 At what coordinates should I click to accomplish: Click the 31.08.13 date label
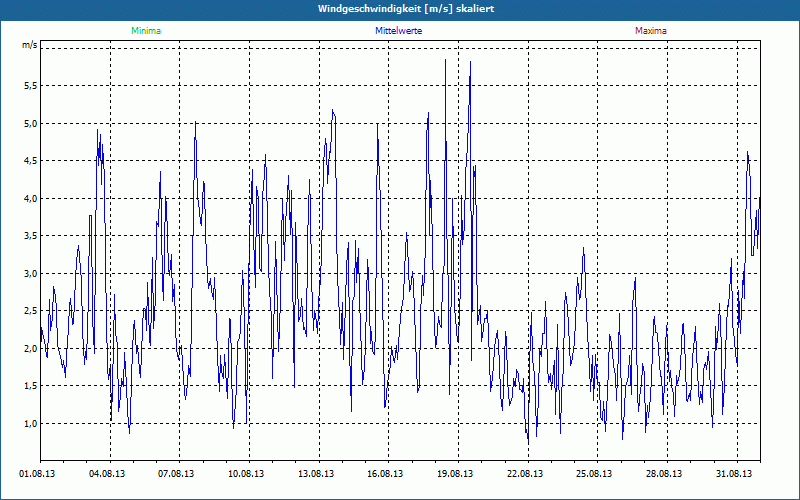[734, 474]
